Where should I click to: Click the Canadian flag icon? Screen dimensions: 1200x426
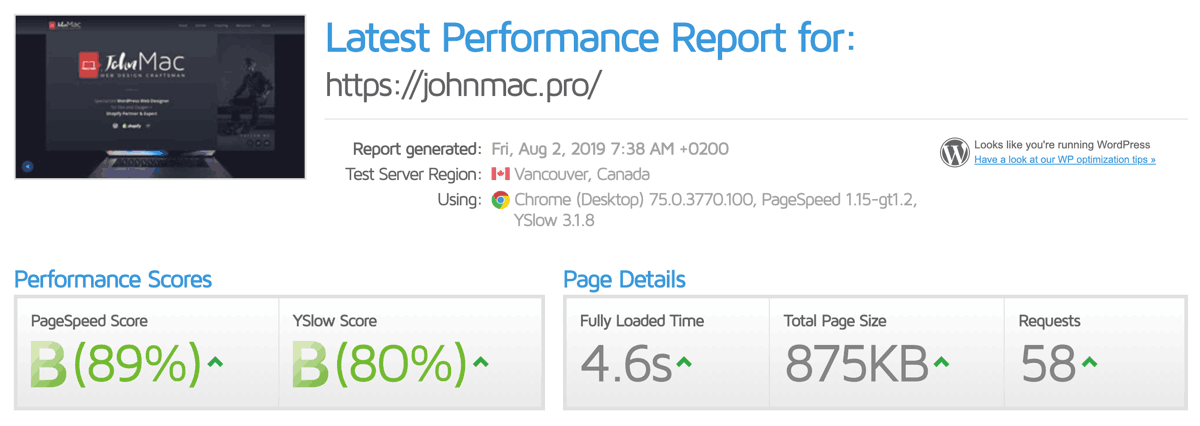click(500, 174)
